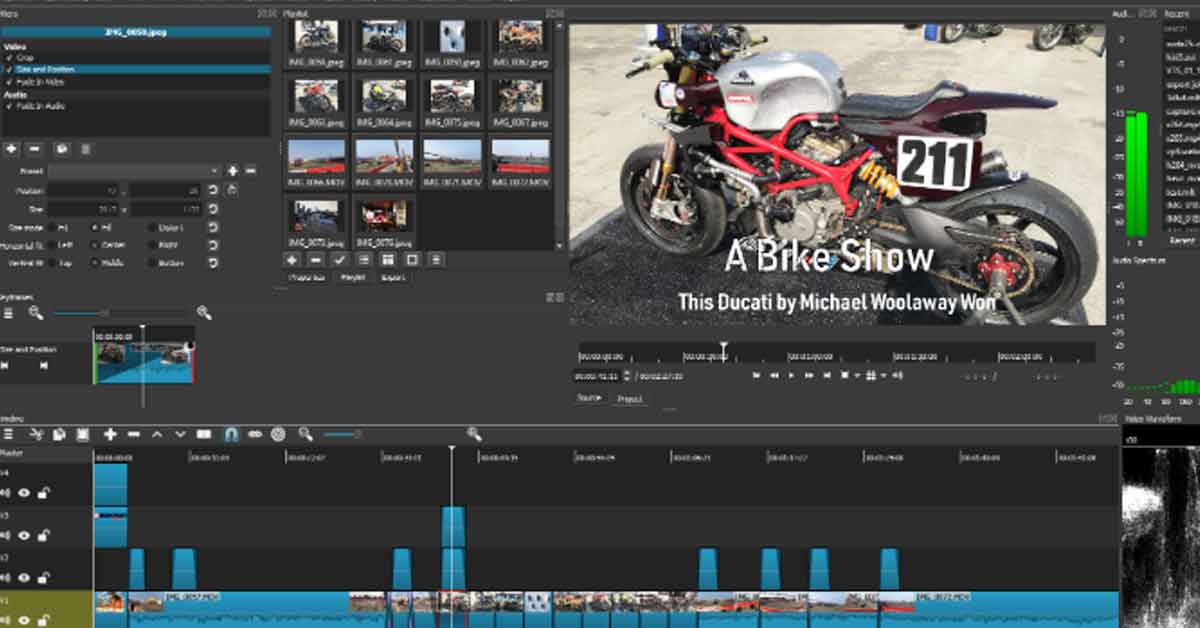Reset the Size values with the undo arrow
Image resolution: width=1200 pixels, height=628 pixels.
[214, 208]
